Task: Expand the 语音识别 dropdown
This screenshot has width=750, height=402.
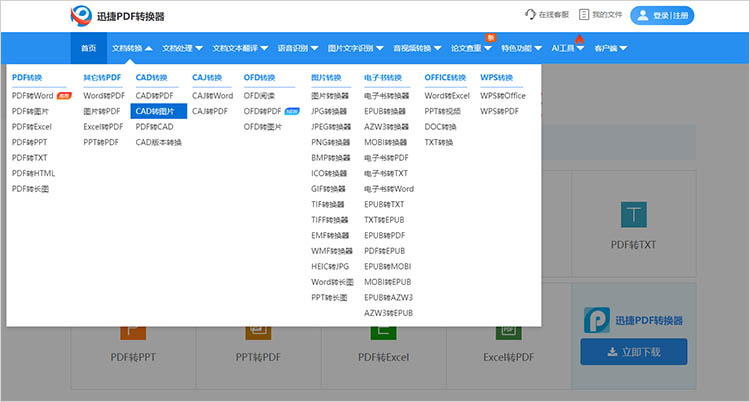Action: coord(298,48)
